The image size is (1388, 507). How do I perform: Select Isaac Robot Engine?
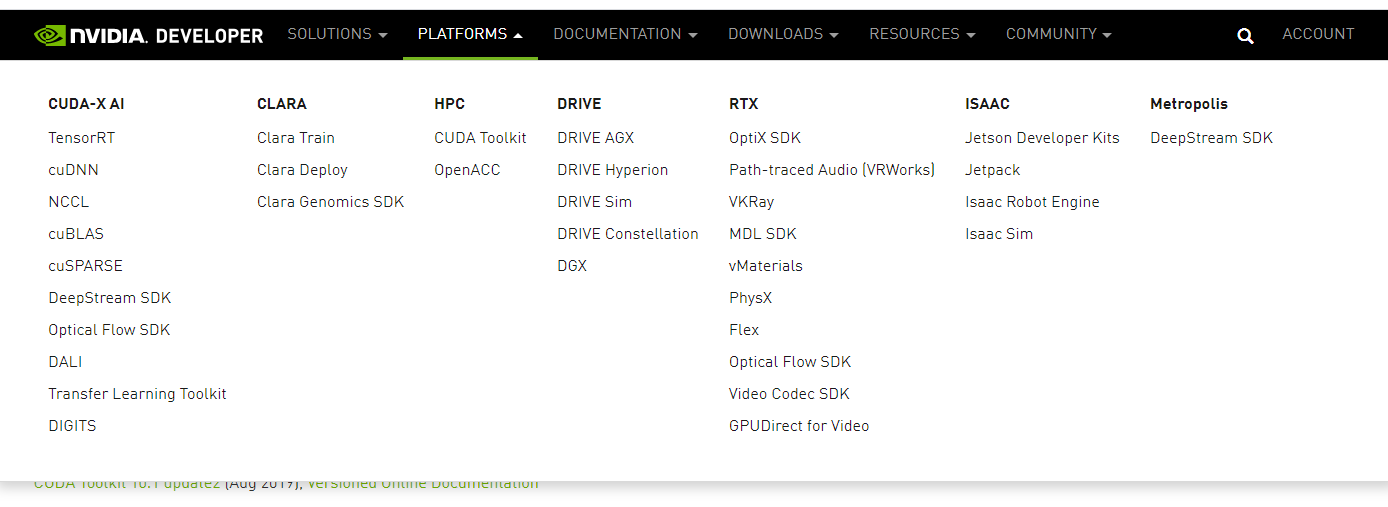coord(1032,202)
